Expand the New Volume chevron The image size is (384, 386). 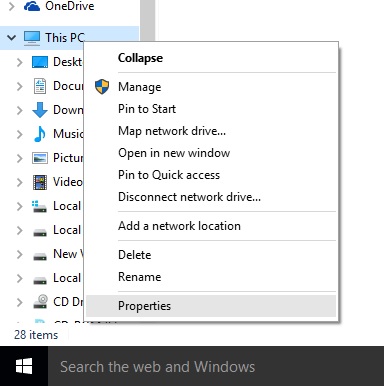pos(20,254)
